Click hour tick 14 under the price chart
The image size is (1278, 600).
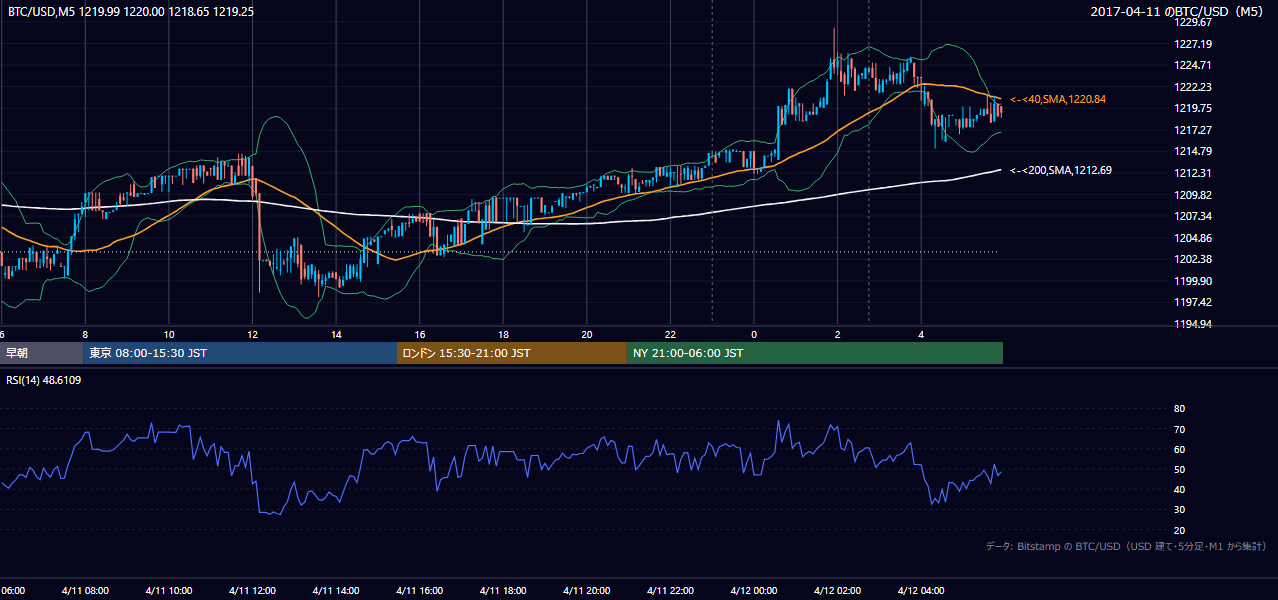336,334
